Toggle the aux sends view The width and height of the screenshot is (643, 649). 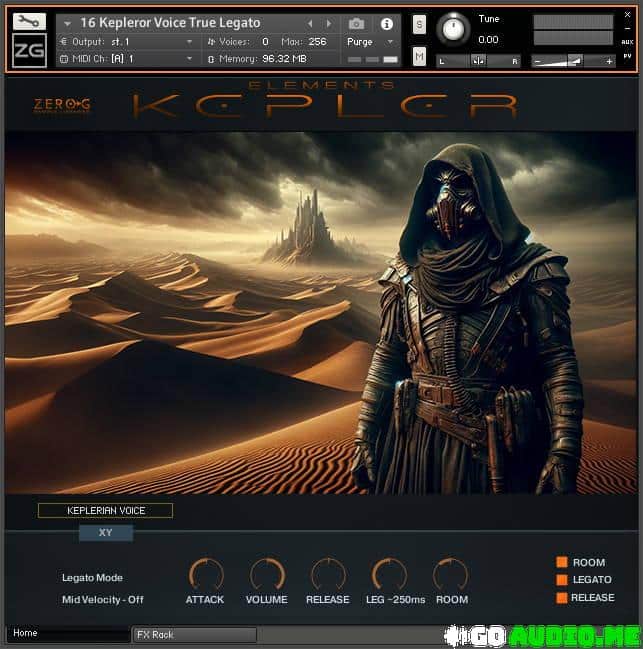point(627,42)
